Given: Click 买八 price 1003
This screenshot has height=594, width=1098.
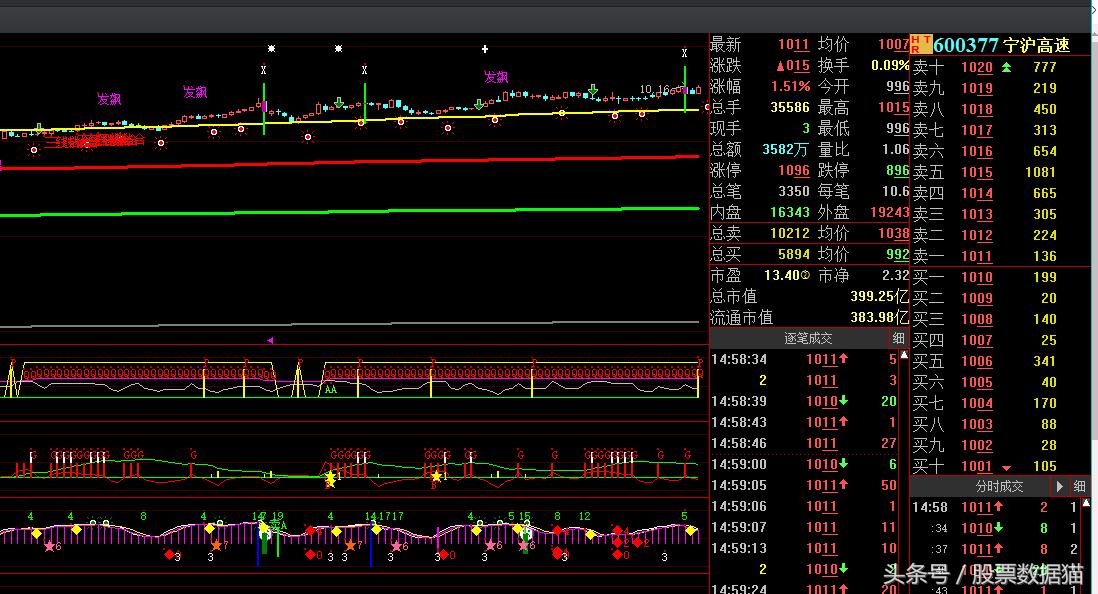Looking at the screenshot, I should [977, 424].
